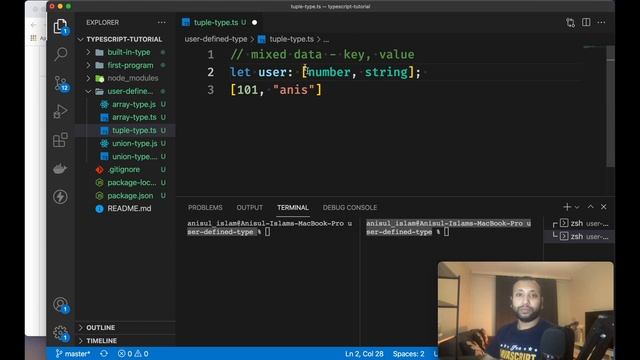Collapse the user-defined-type folder
This screenshot has width=640, height=360.
pos(130,91)
